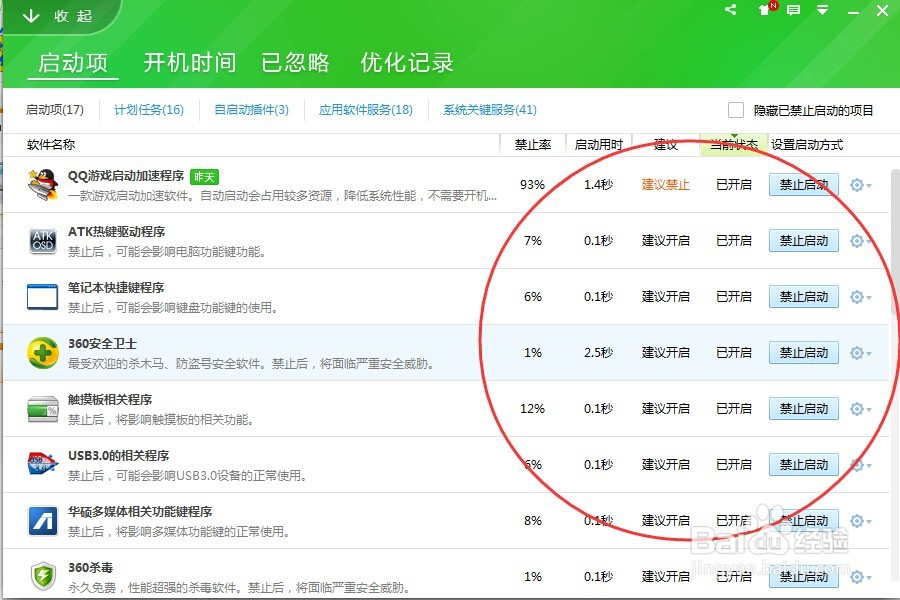Screen dimensions: 900x600
Task: Disable startup for 360杀毒
Action: pos(804,576)
